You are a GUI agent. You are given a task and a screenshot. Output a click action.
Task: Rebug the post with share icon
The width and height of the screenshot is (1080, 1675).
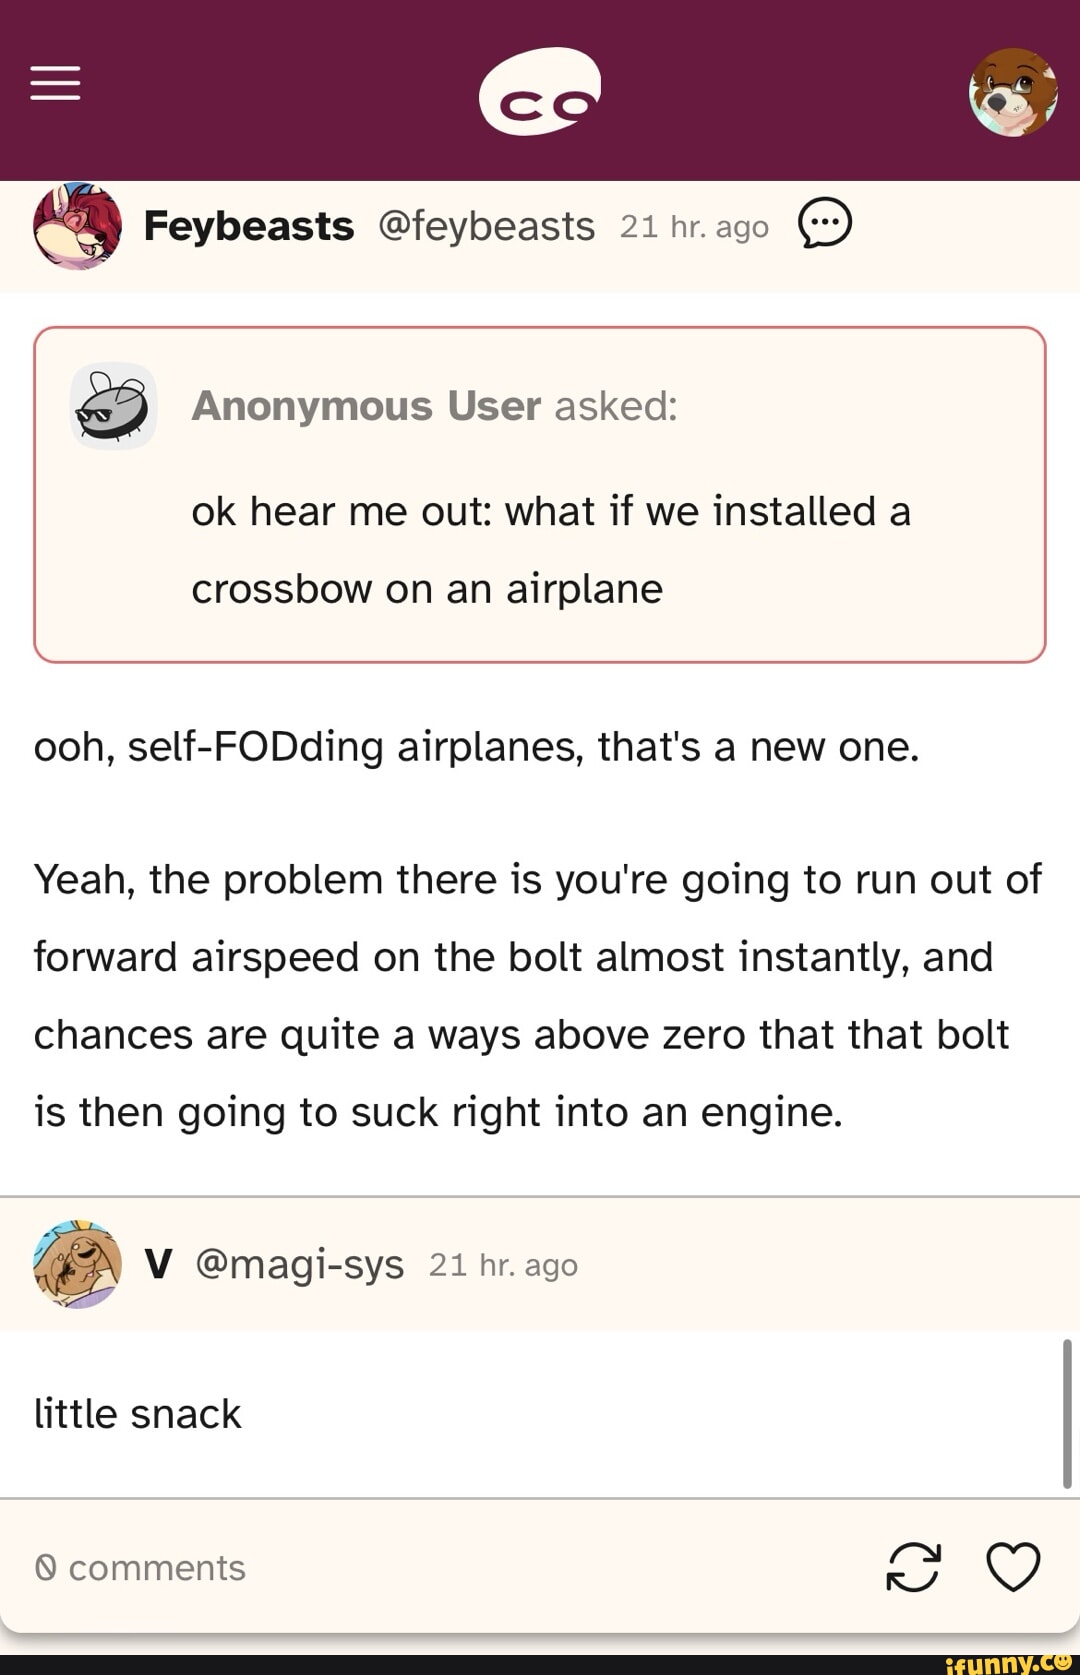coord(913,1566)
